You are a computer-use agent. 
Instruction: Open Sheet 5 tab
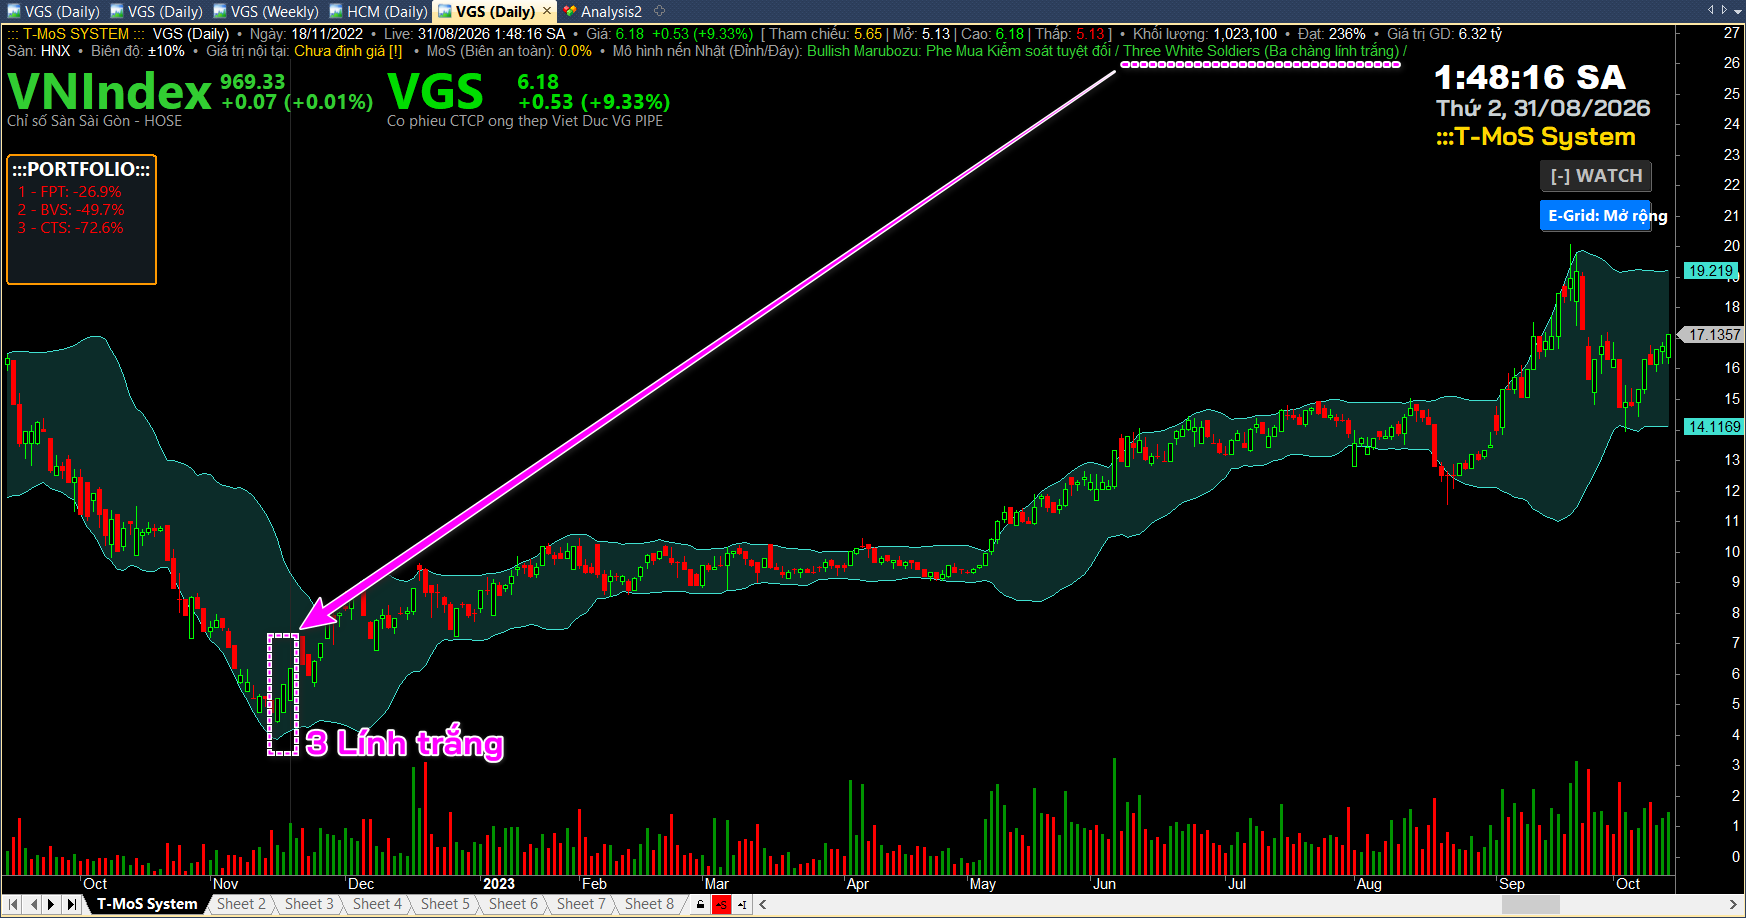445,904
